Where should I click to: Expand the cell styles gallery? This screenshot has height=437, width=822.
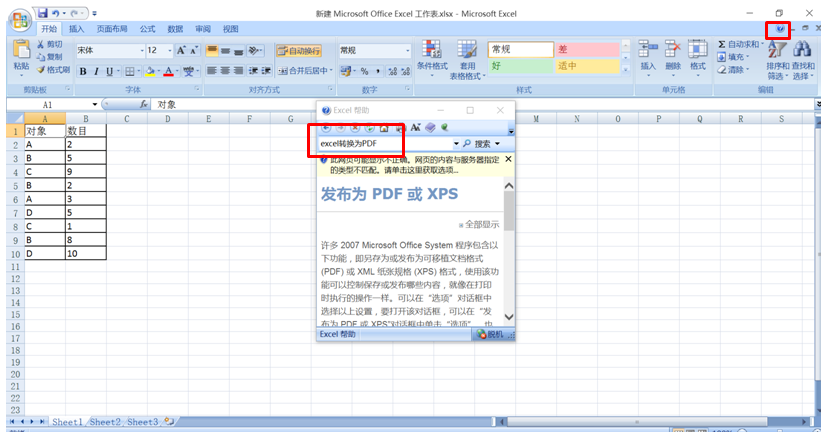point(625,69)
